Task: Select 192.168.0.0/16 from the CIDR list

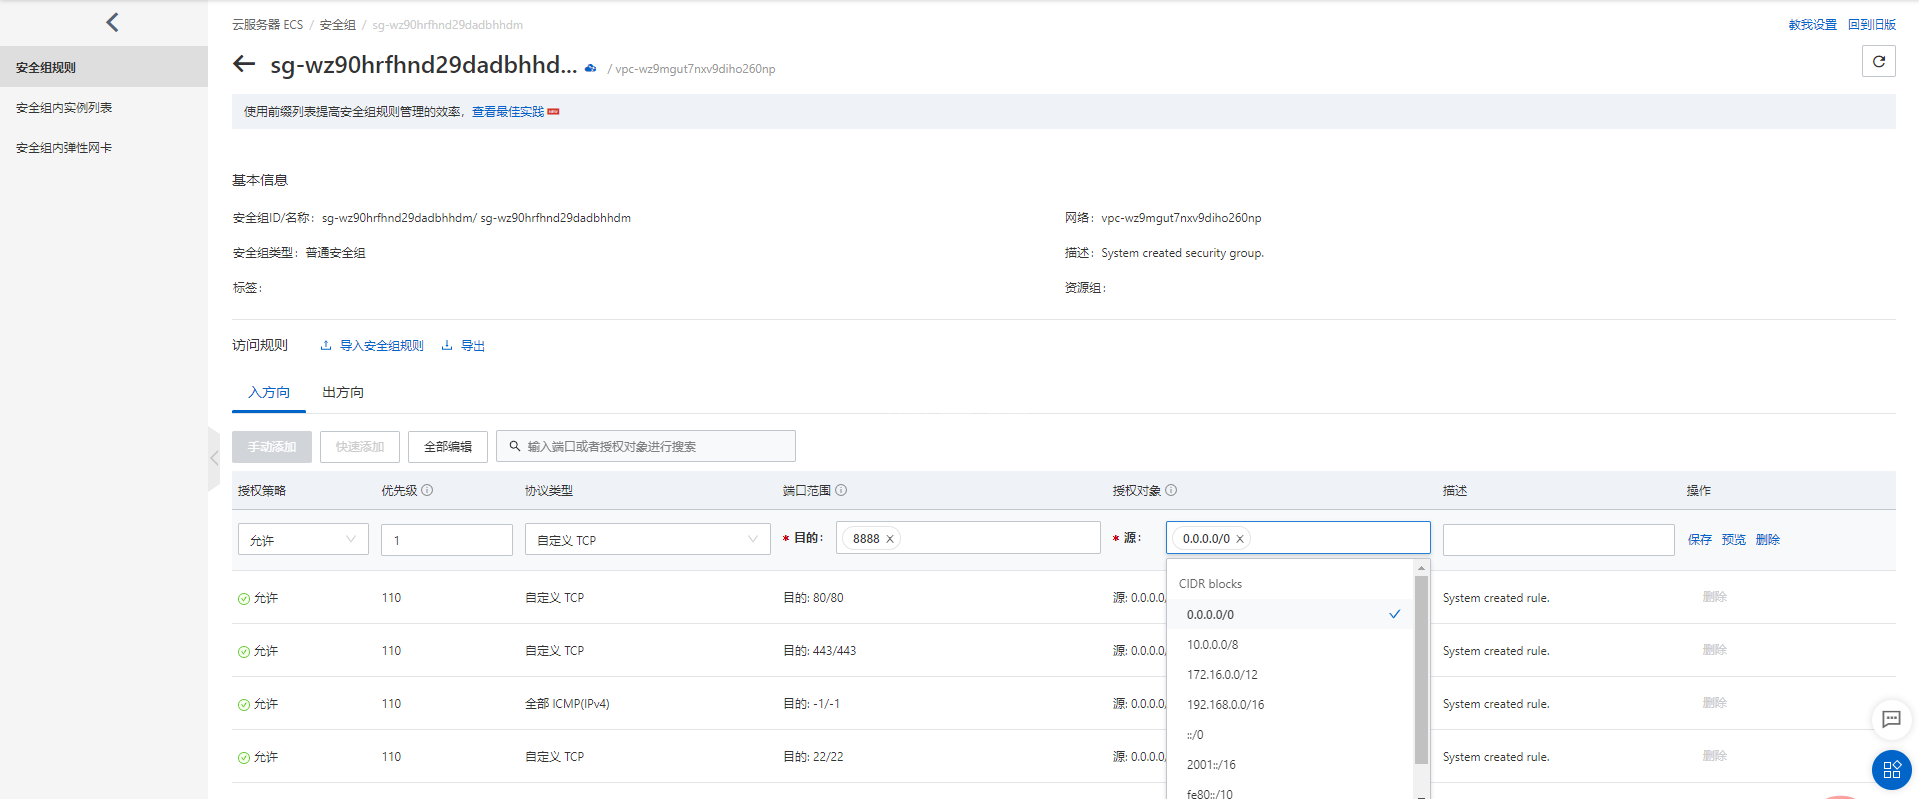Action: 1291,704
